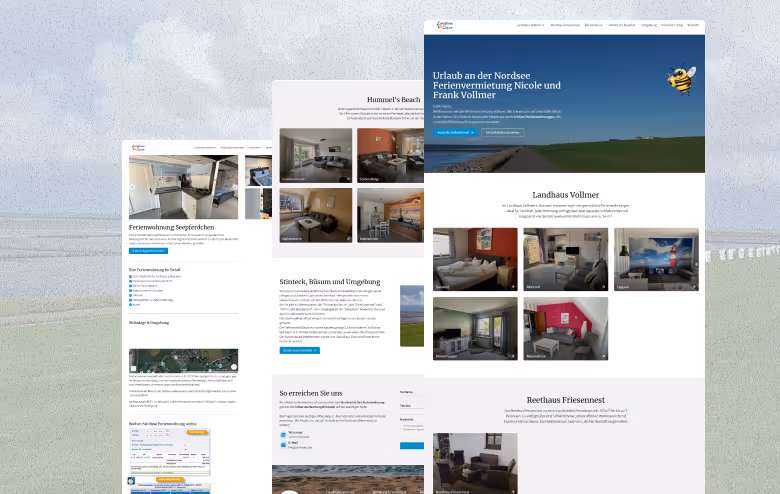
Task: Click the previous arrow on the Seepferdchen carousel
Action: click(x=132, y=188)
